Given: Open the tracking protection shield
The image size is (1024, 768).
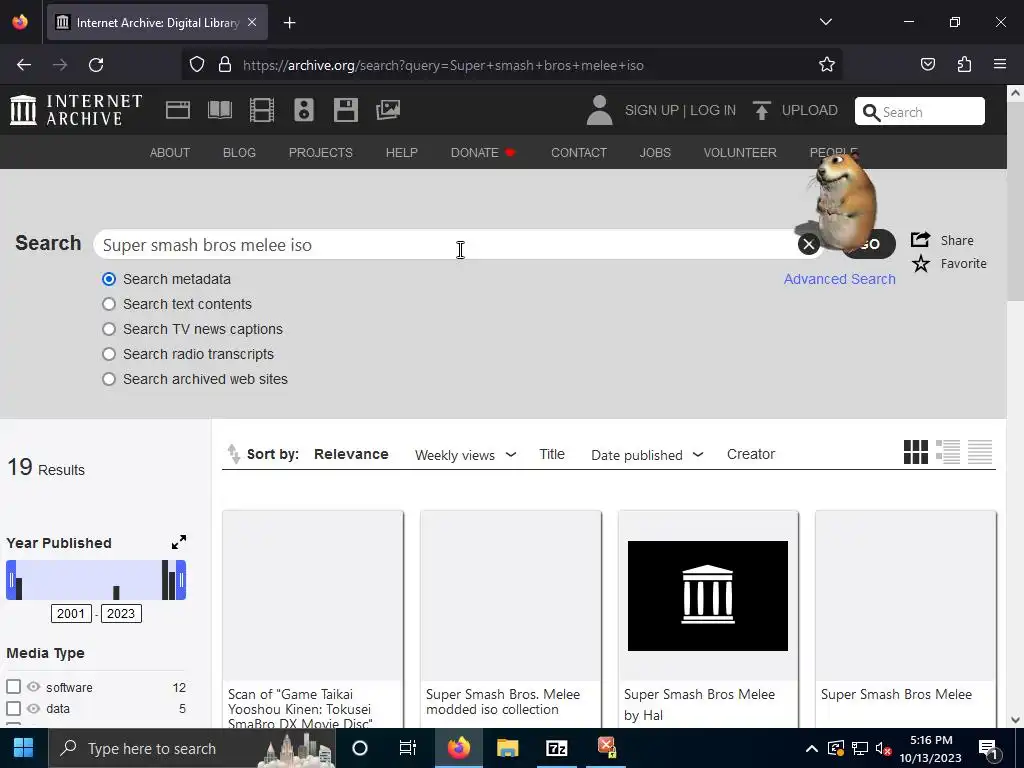Looking at the screenshot, I should coord(197,65).
